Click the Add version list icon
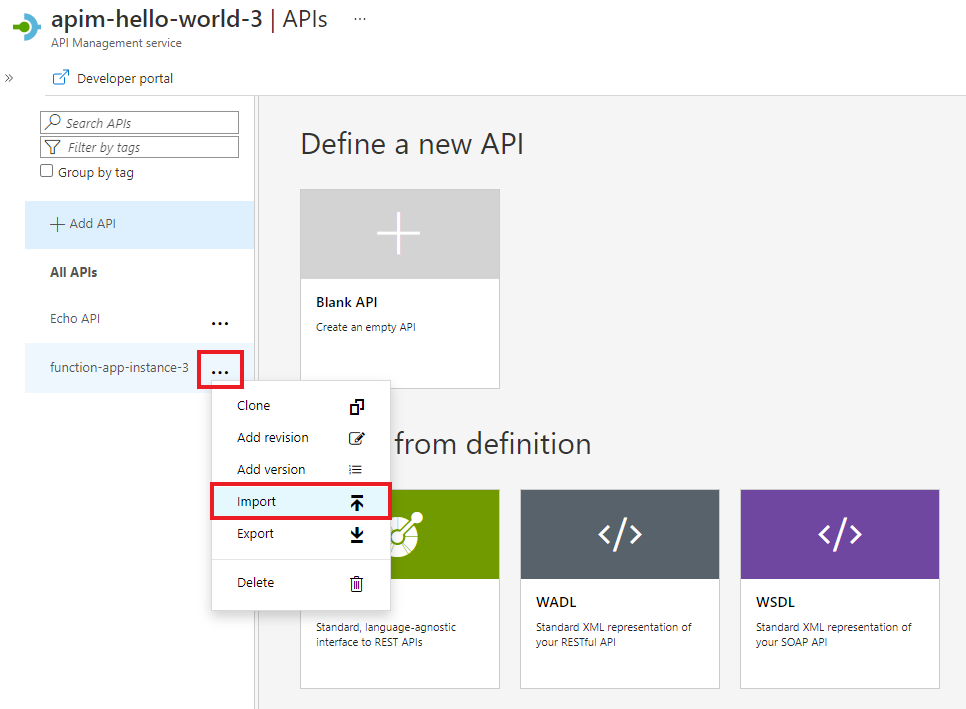Image resolution: width=966 pixels, height=709 pixels. (x=356, y=469)
